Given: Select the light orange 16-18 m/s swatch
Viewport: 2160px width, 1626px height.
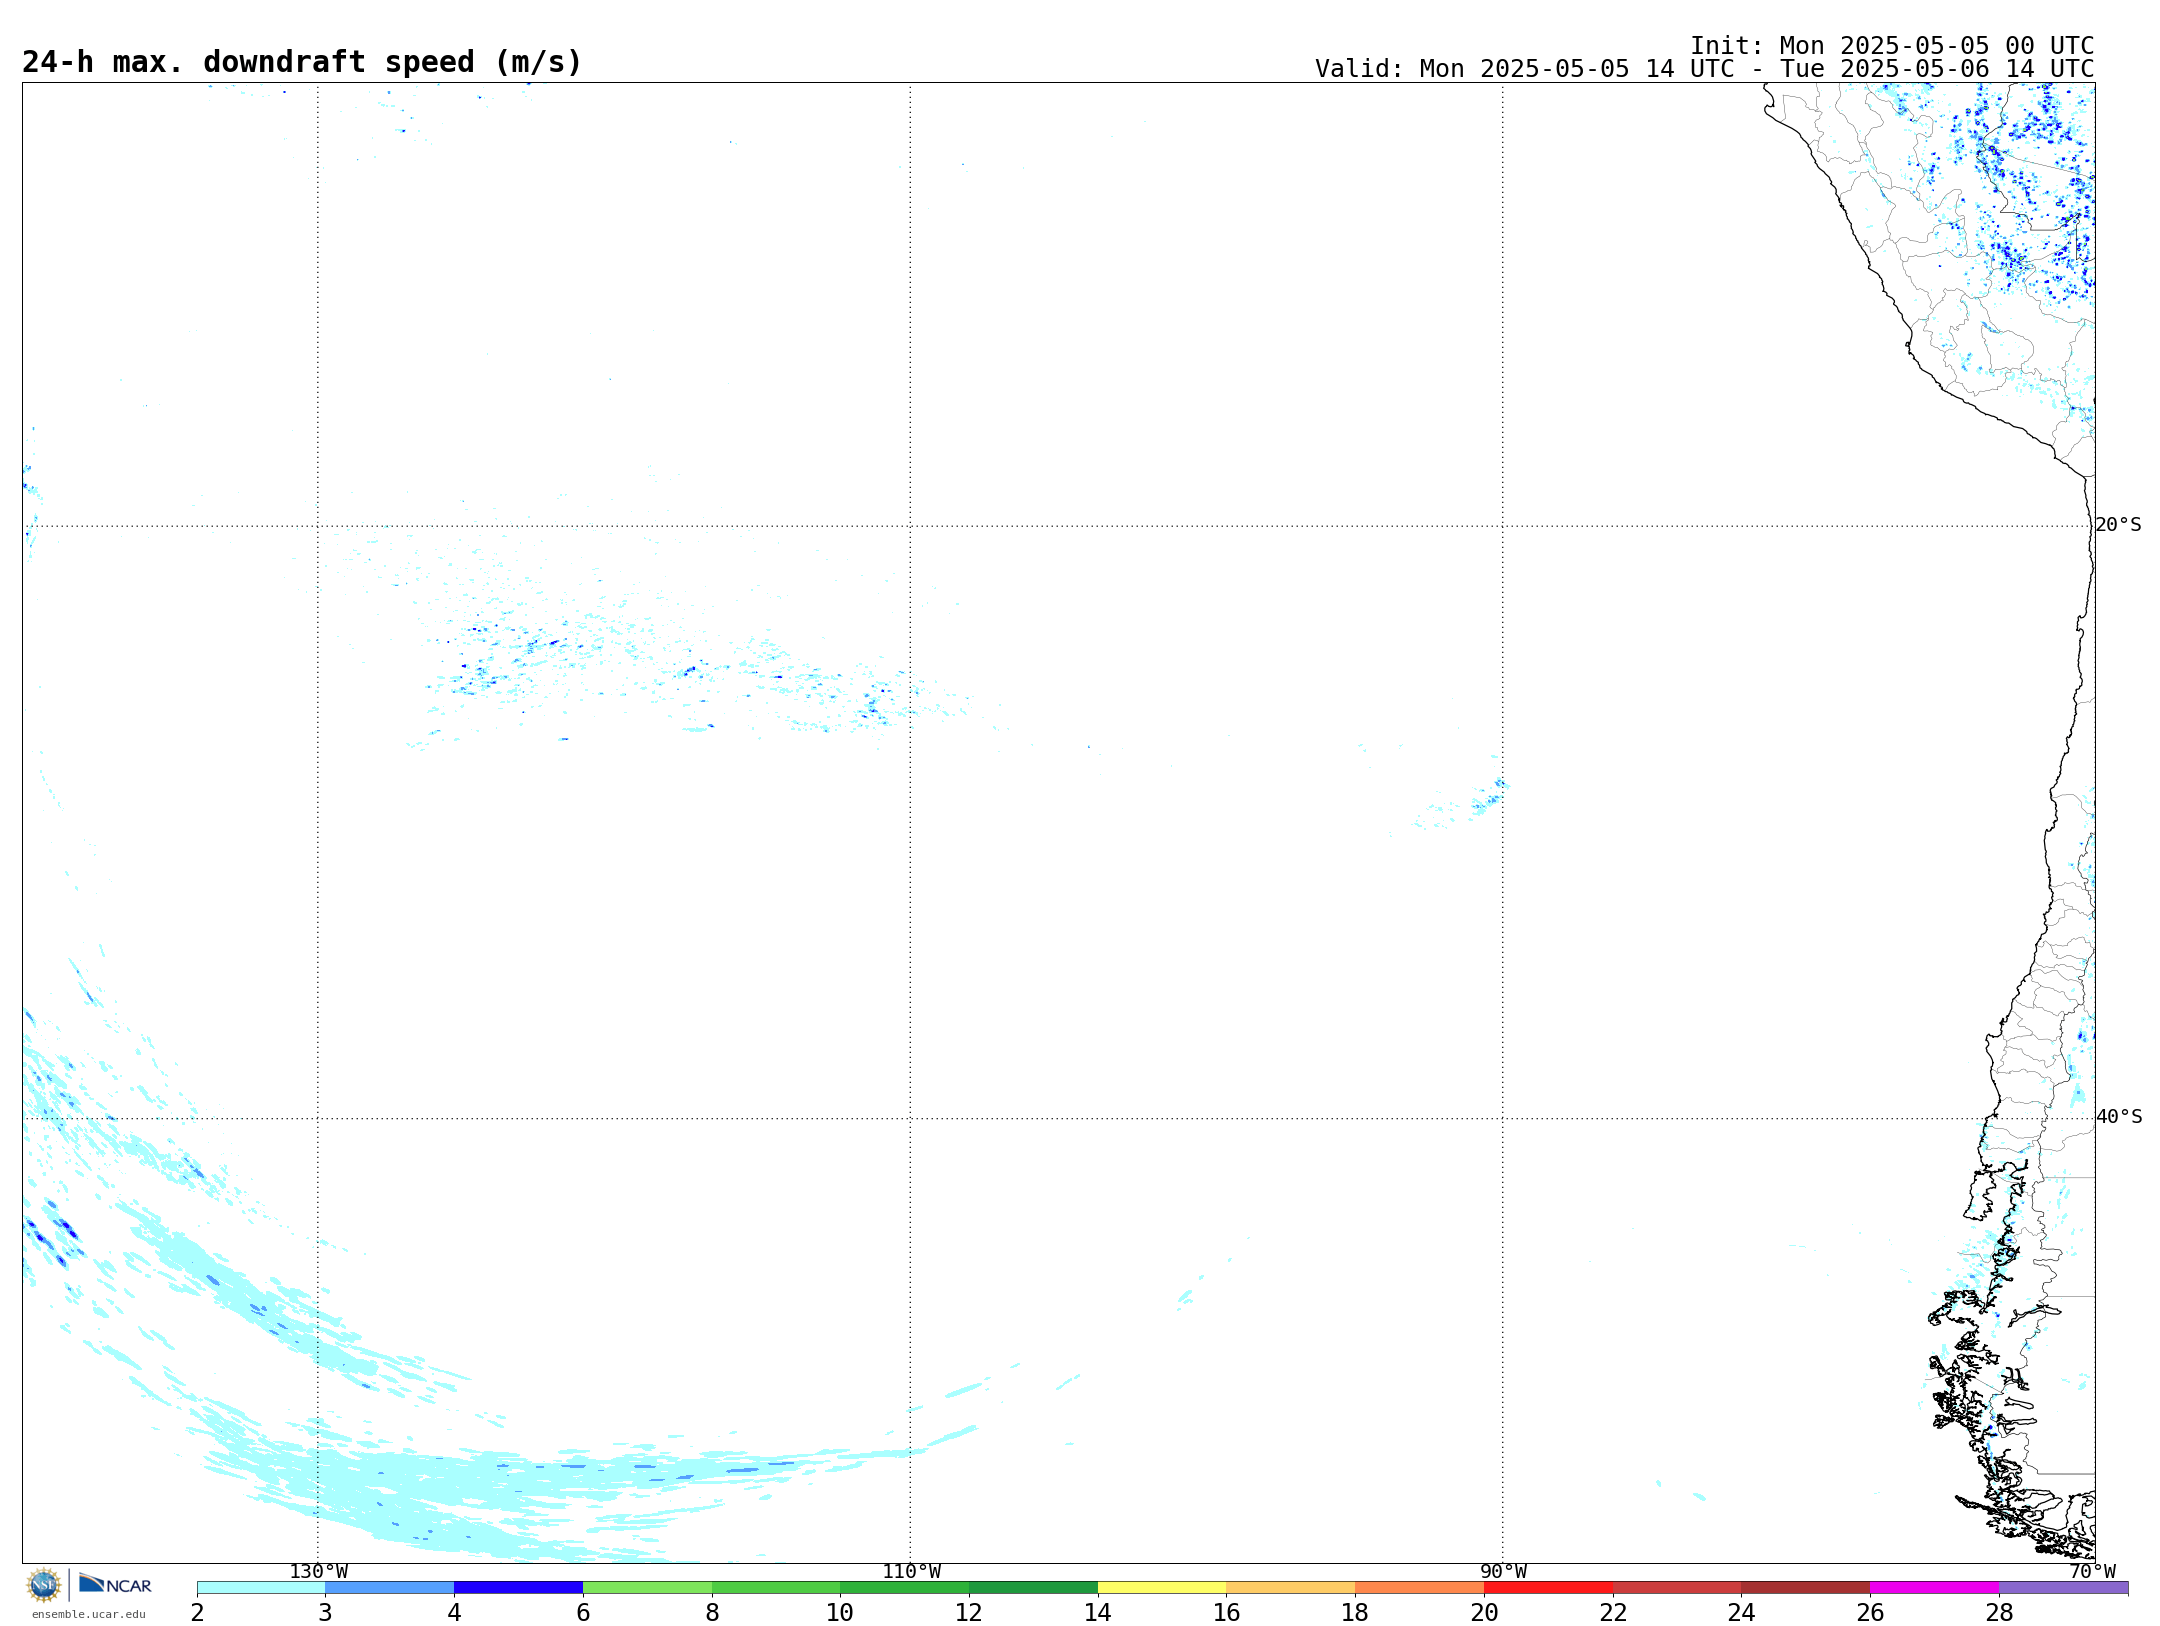Looking at the screenshot, I should [1291, 1587].
